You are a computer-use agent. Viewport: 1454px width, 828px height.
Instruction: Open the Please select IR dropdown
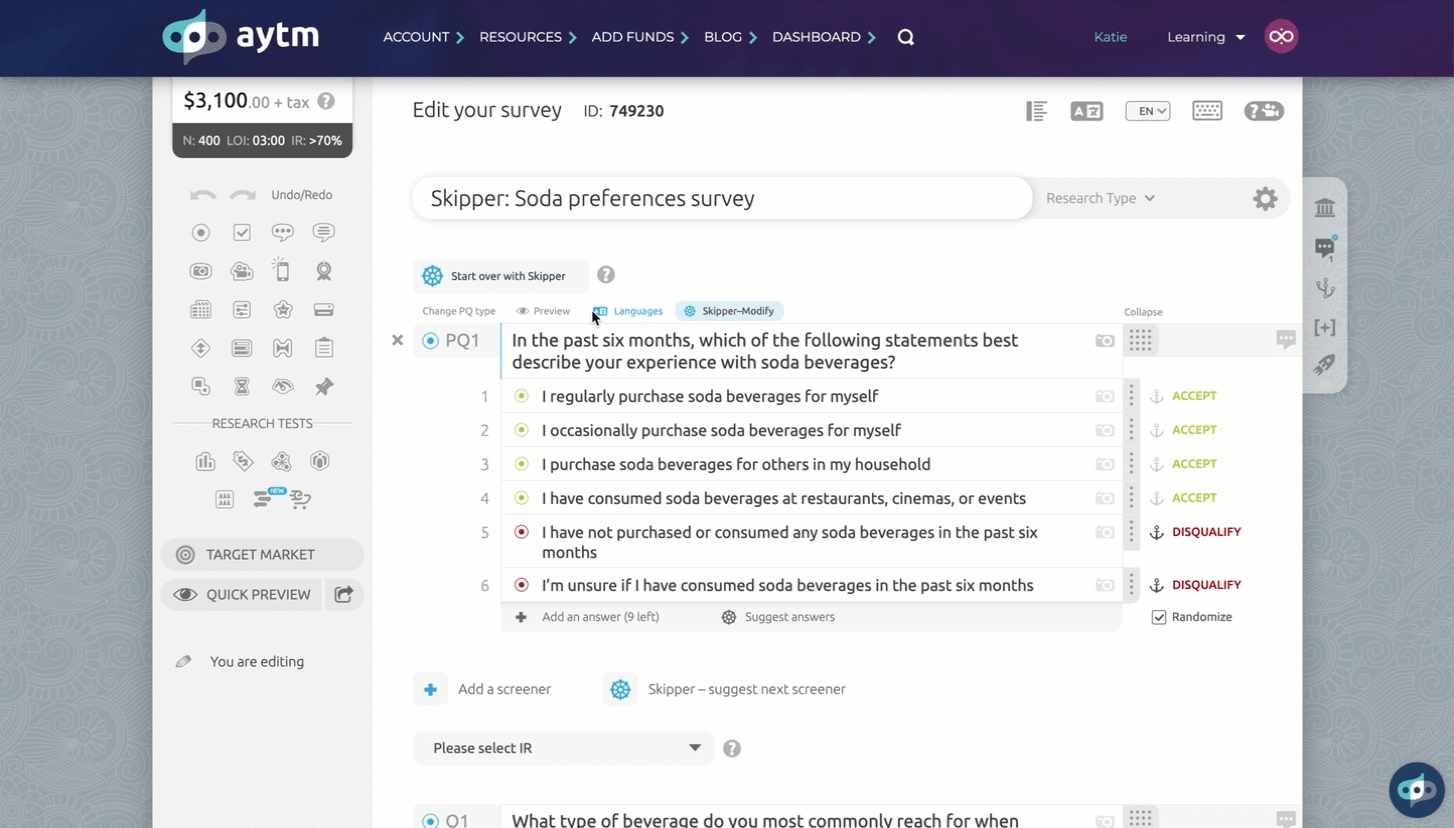pyautogui.click(x=564, y=748)
